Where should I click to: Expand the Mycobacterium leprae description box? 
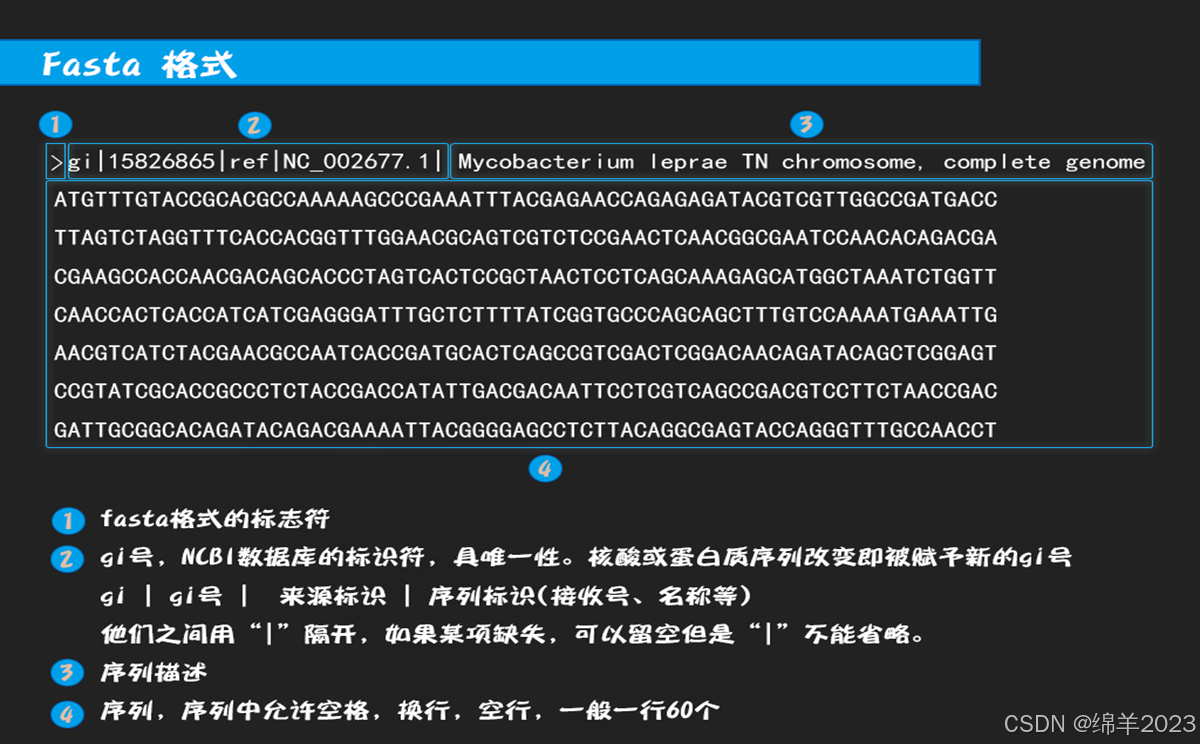pos(800,161)
